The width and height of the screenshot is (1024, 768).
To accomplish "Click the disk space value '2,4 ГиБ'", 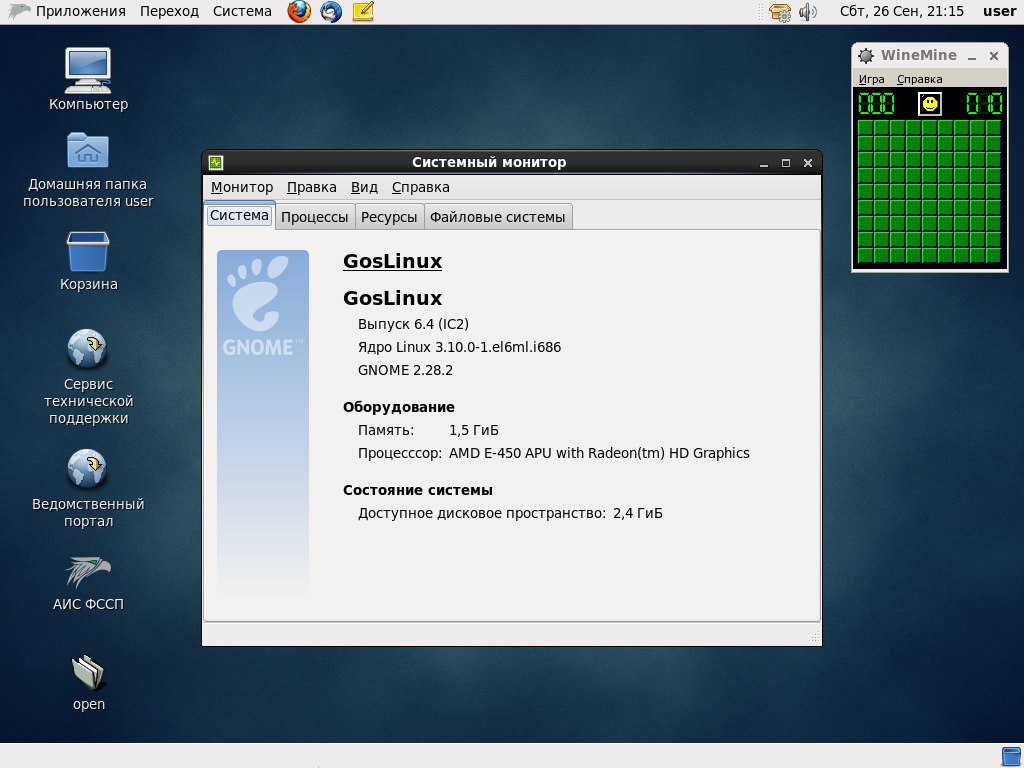I will tap(638, 513).
